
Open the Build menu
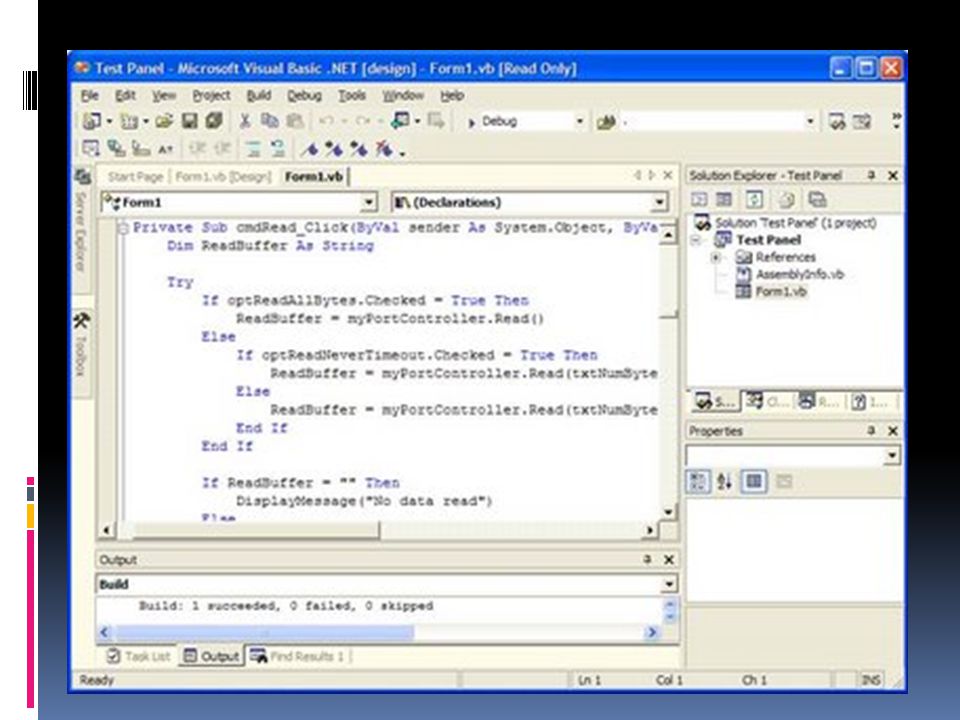(258, 96)
